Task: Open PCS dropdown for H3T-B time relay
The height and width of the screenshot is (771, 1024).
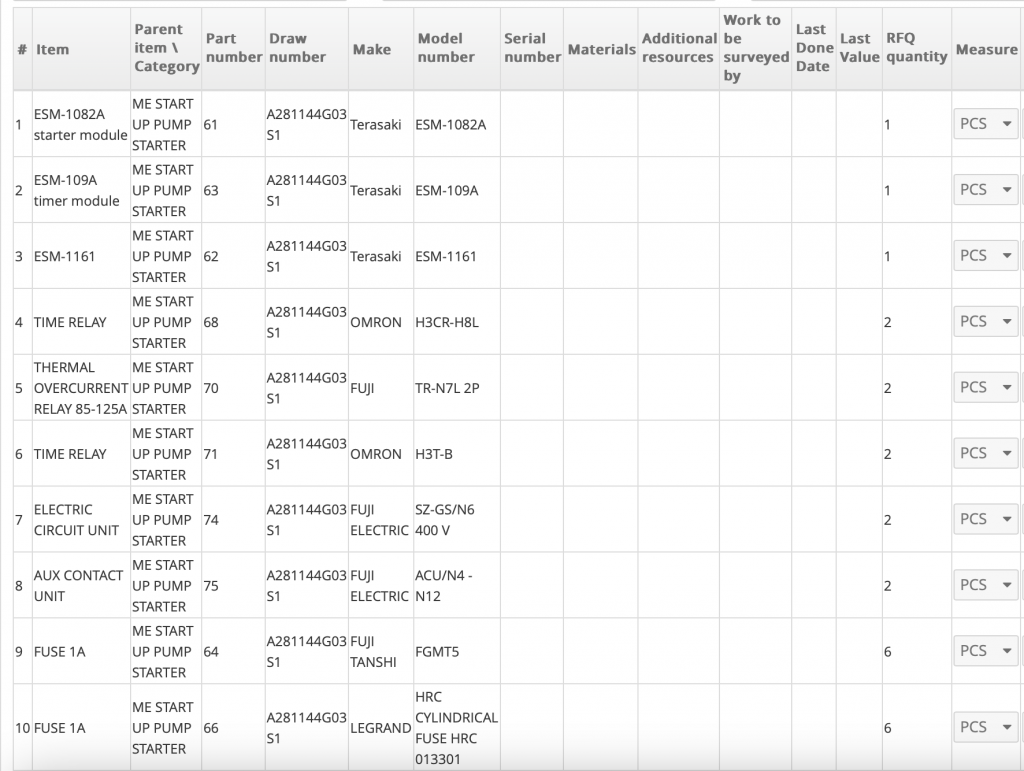Action: pyautogui.click(x=985, y=454)
